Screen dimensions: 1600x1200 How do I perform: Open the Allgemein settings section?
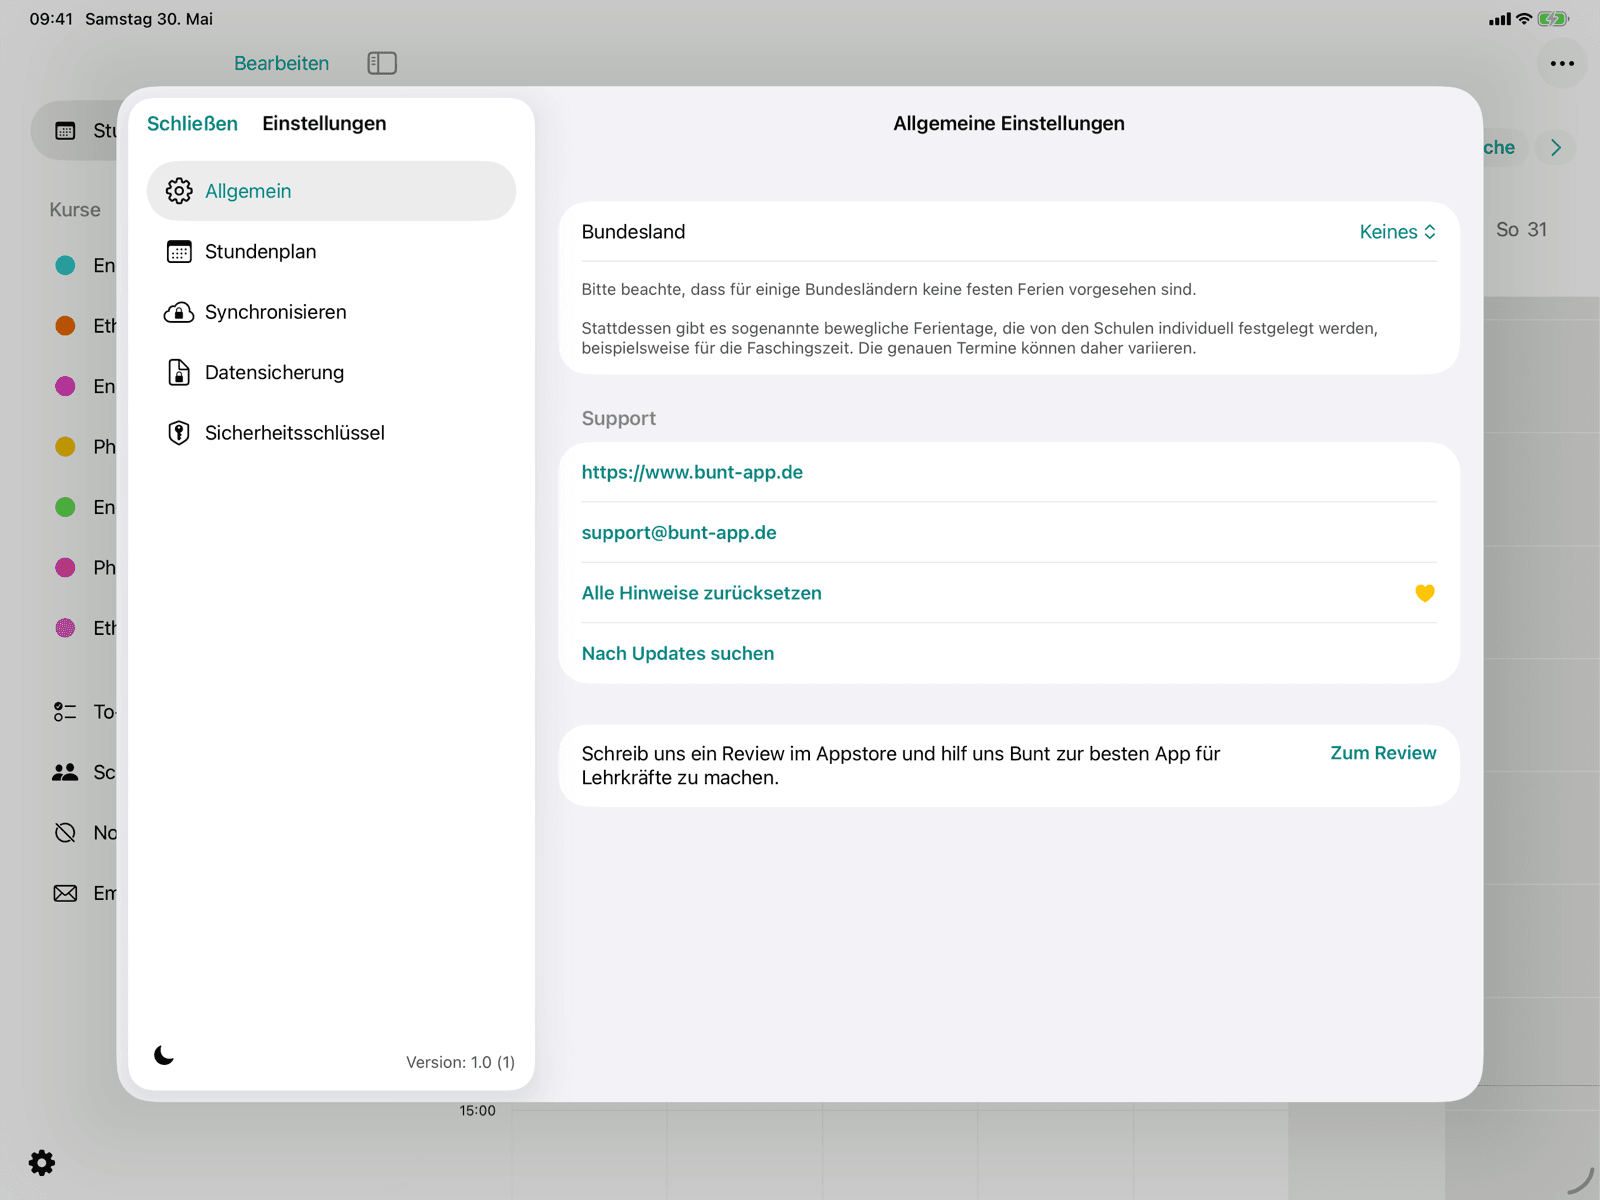click(x=331, y=191)
